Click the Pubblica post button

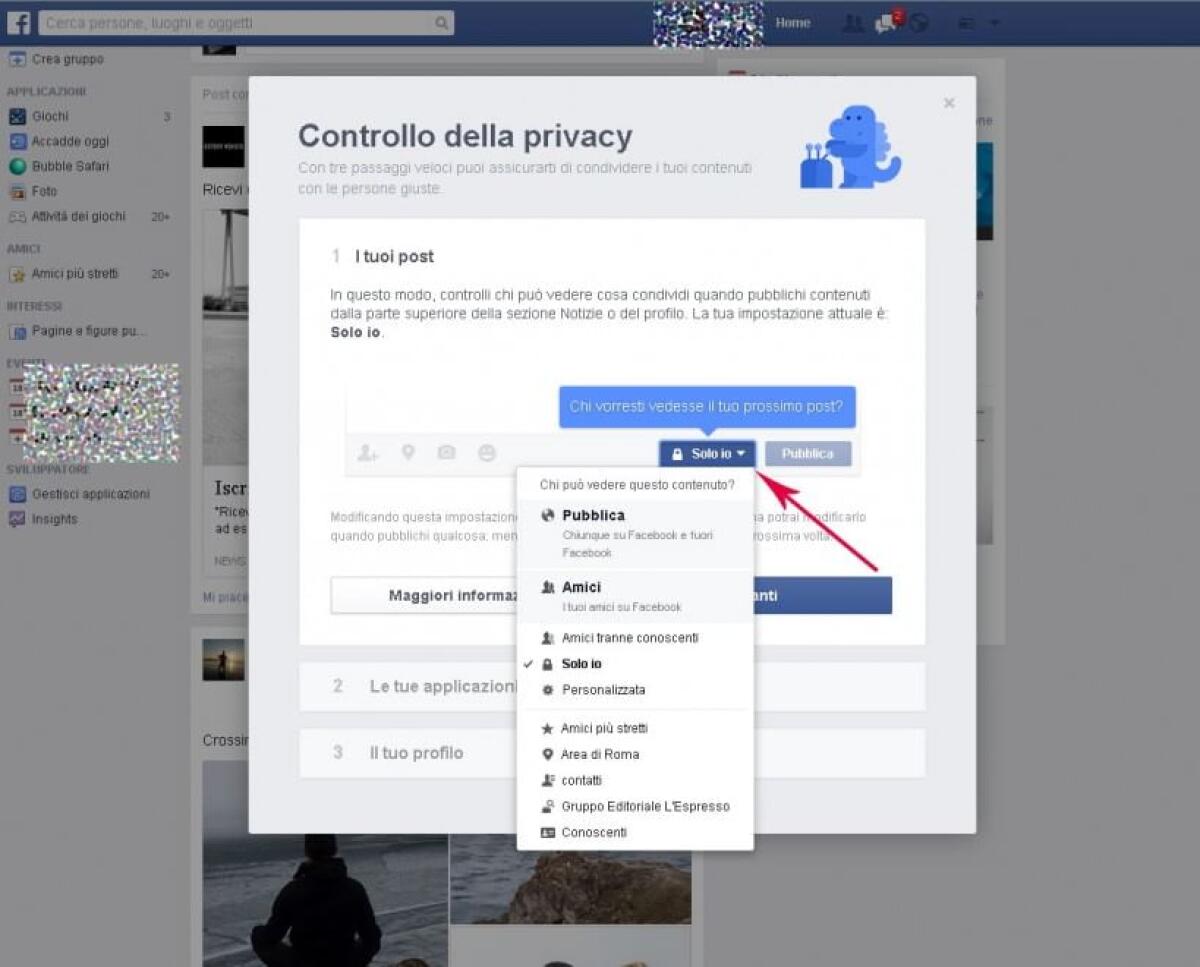pyautogui.click(x=808, y=452)
